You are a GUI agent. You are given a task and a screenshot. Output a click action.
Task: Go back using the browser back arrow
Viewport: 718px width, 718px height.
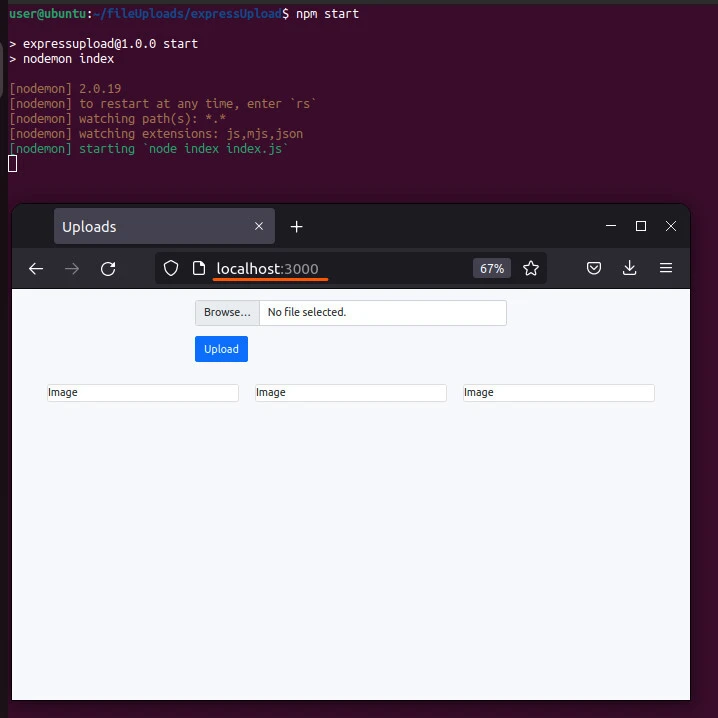click(x=36, y=268)
